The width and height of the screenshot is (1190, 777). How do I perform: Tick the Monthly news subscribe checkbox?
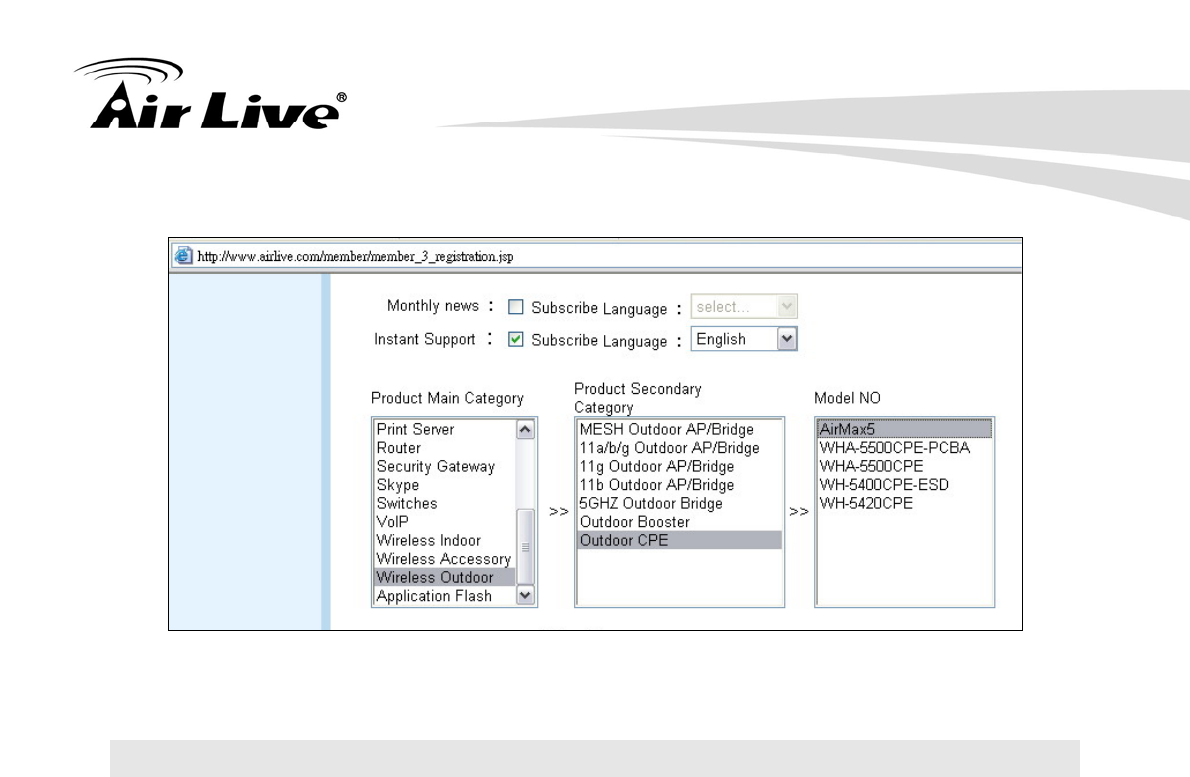point(515,307)
